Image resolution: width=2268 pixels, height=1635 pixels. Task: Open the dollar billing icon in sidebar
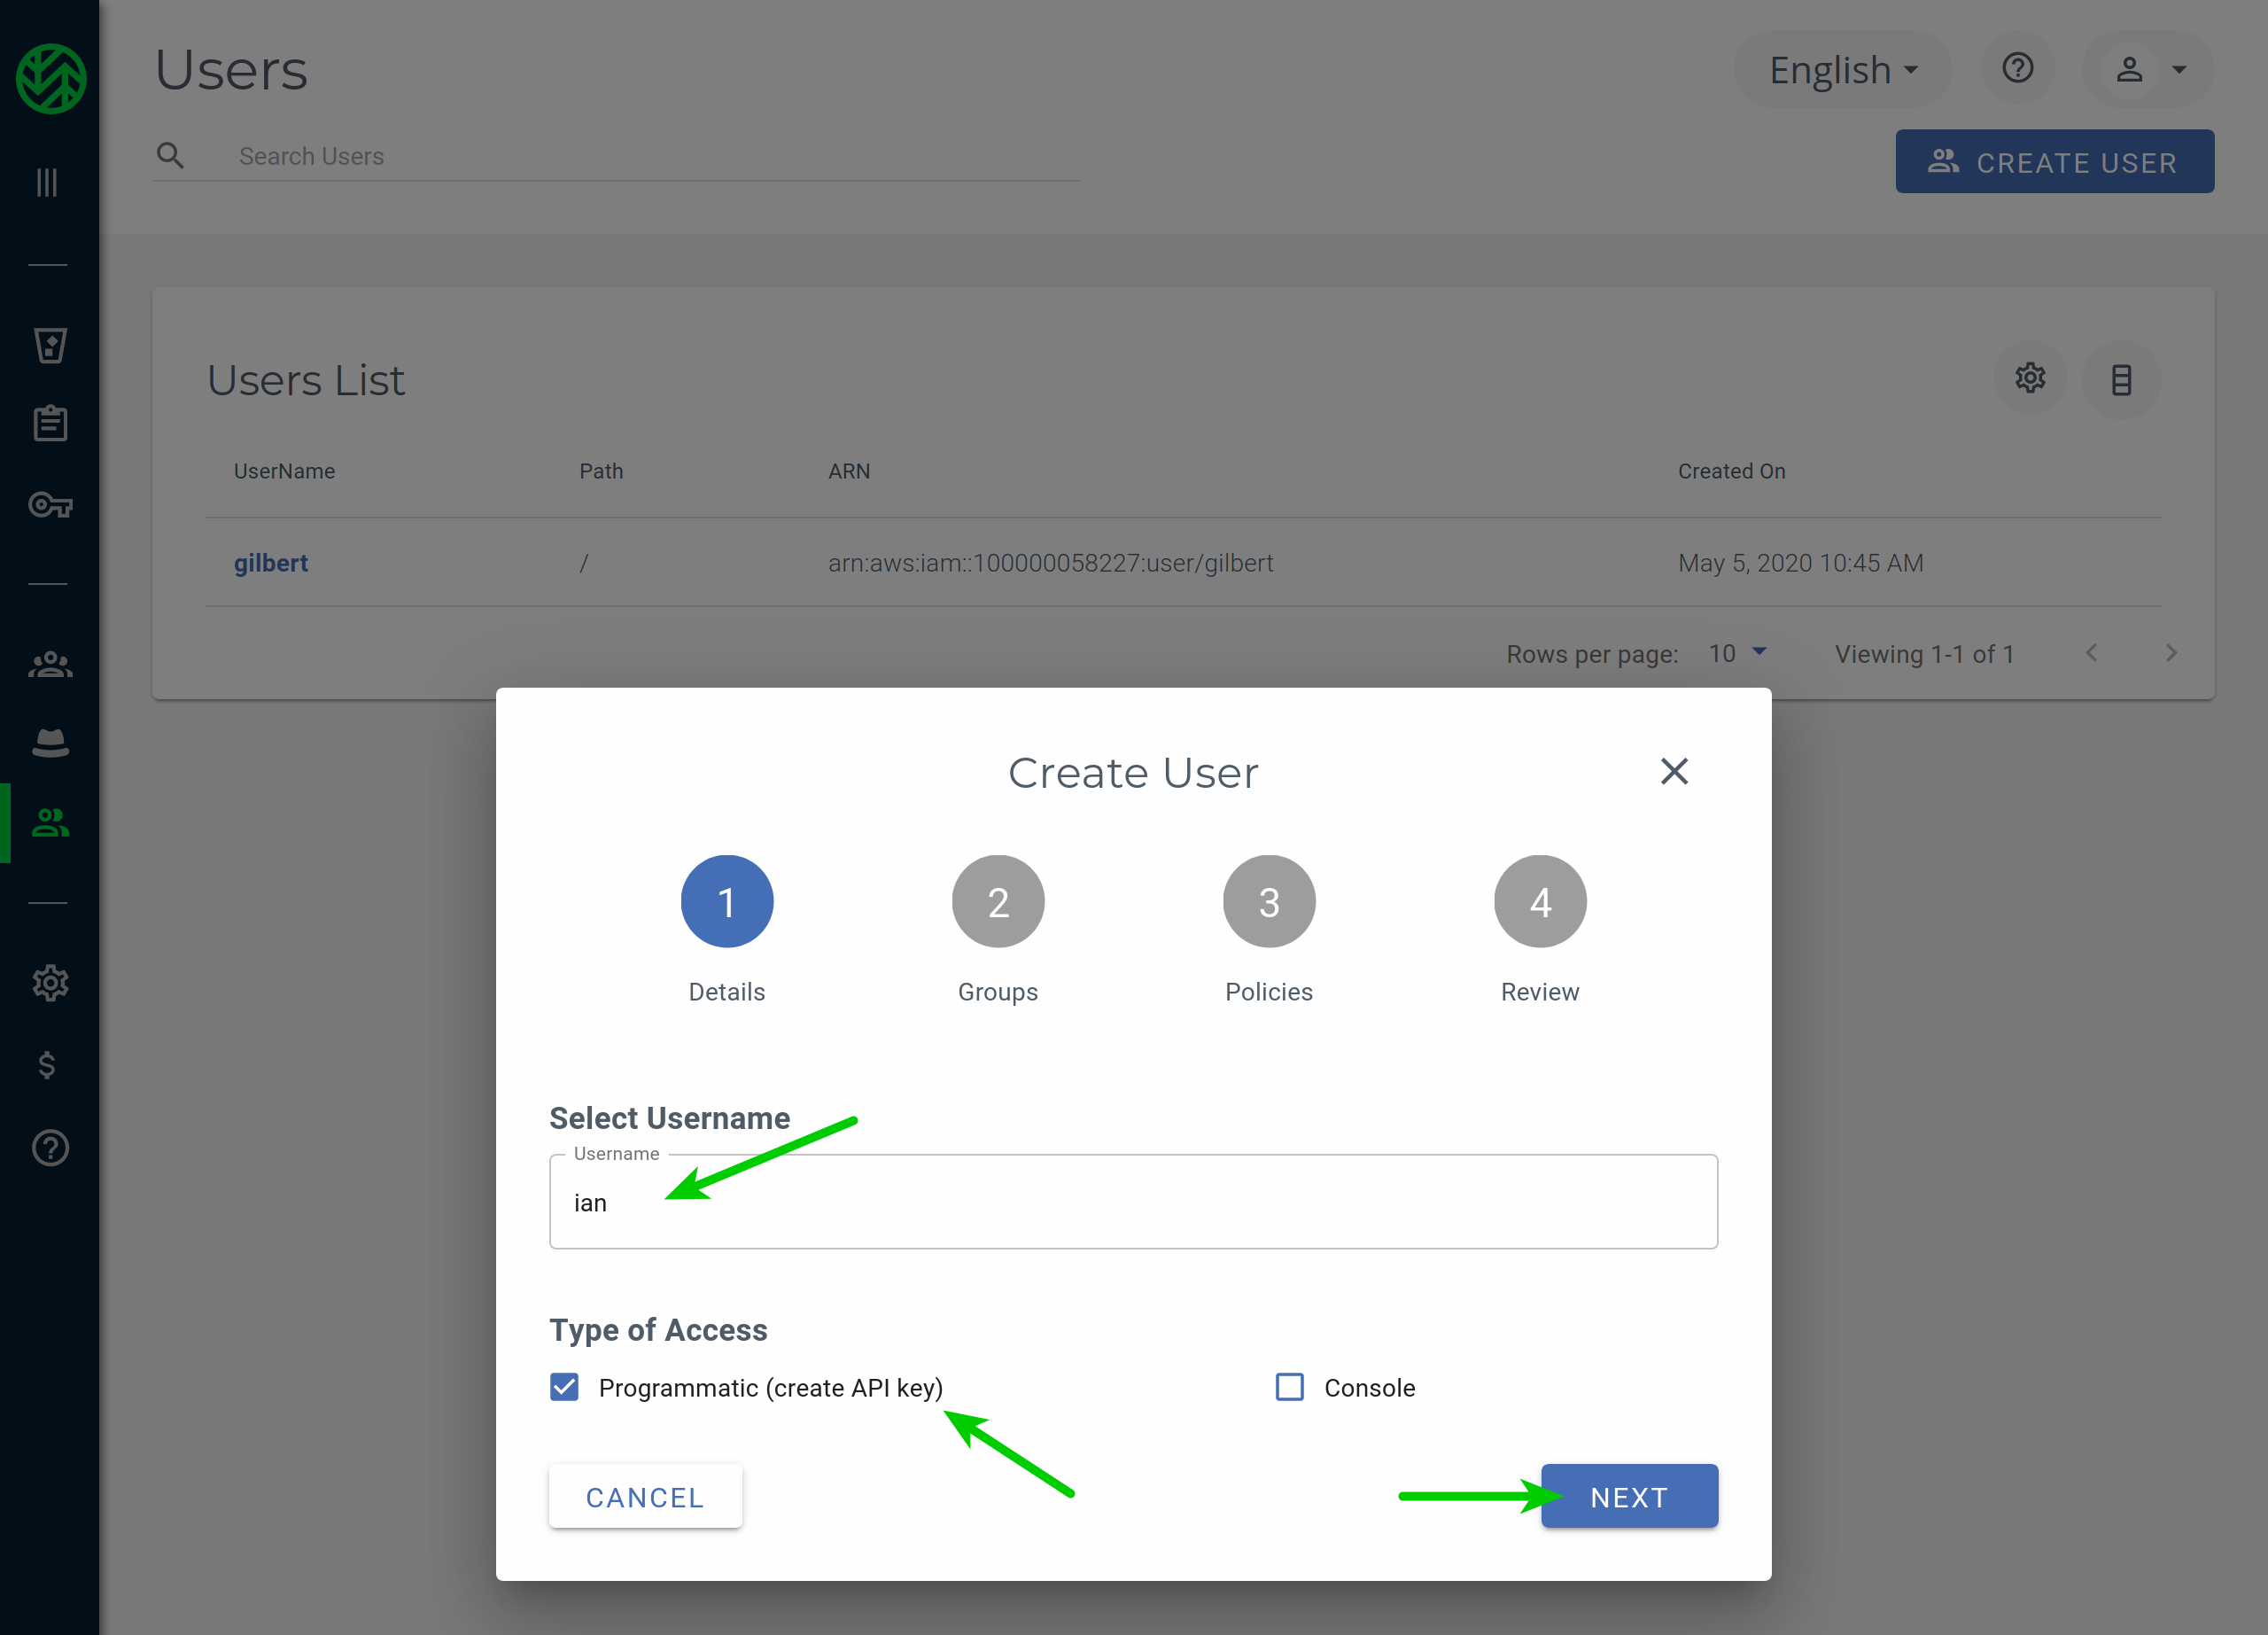coord(49,1065)
